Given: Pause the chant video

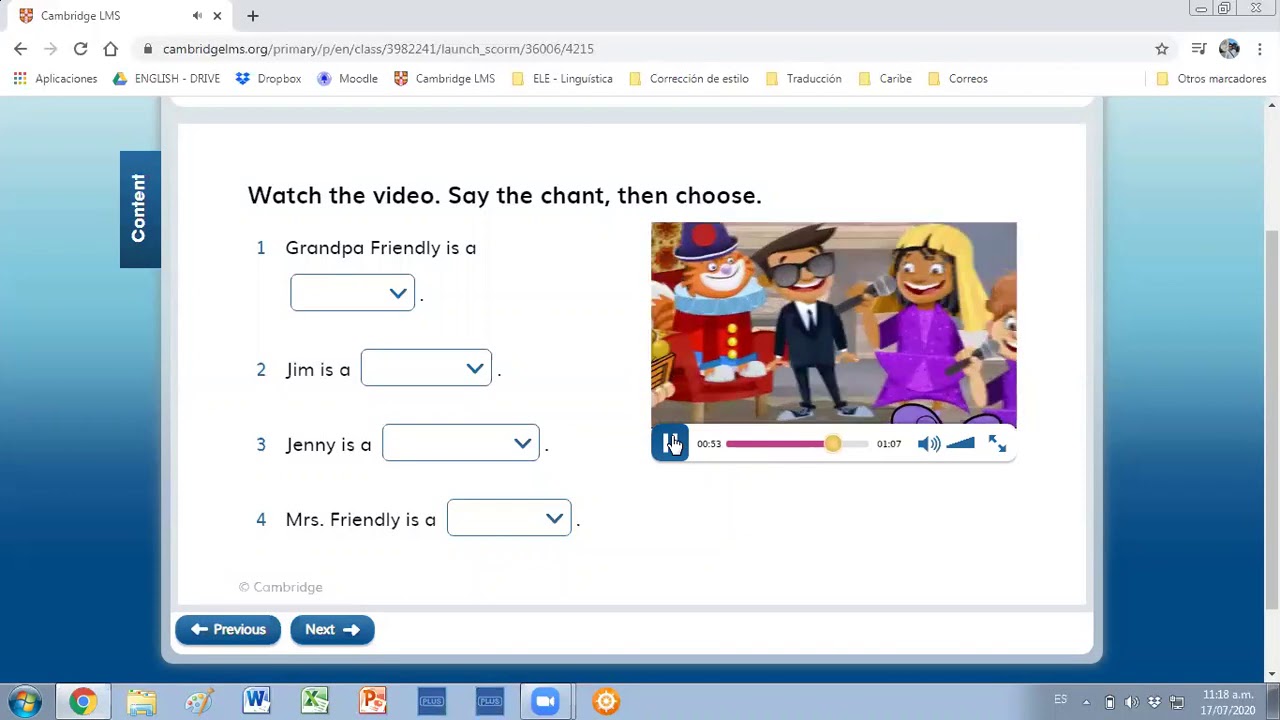Looking at the screenshot, I should click(x=669, y=443).
